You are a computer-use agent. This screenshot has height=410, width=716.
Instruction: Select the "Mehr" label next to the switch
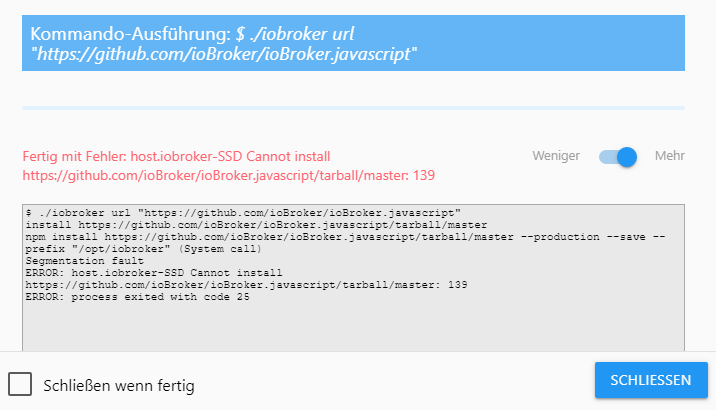point(669,156)
